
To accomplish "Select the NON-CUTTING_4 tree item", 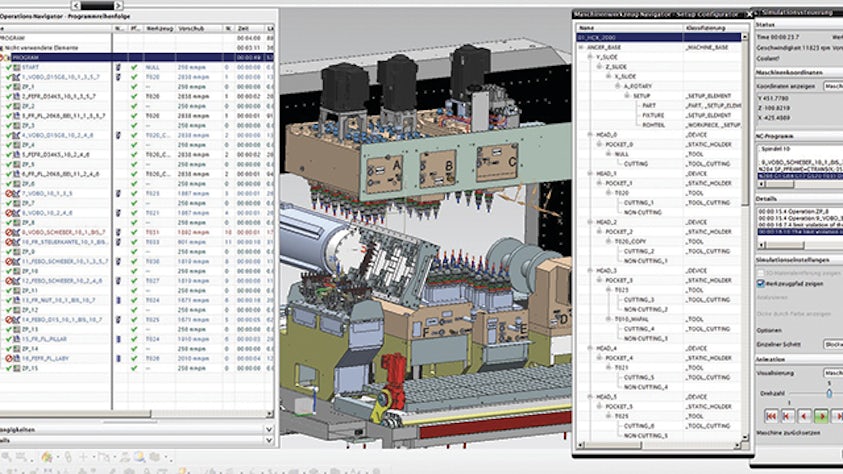I will click(x=646, y=387).
